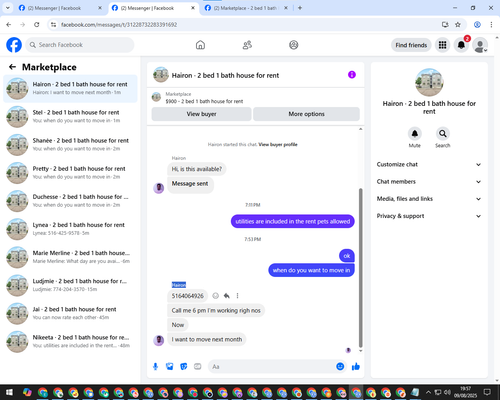Search in conversation with the magnifier icon

[x=443, y=134]
